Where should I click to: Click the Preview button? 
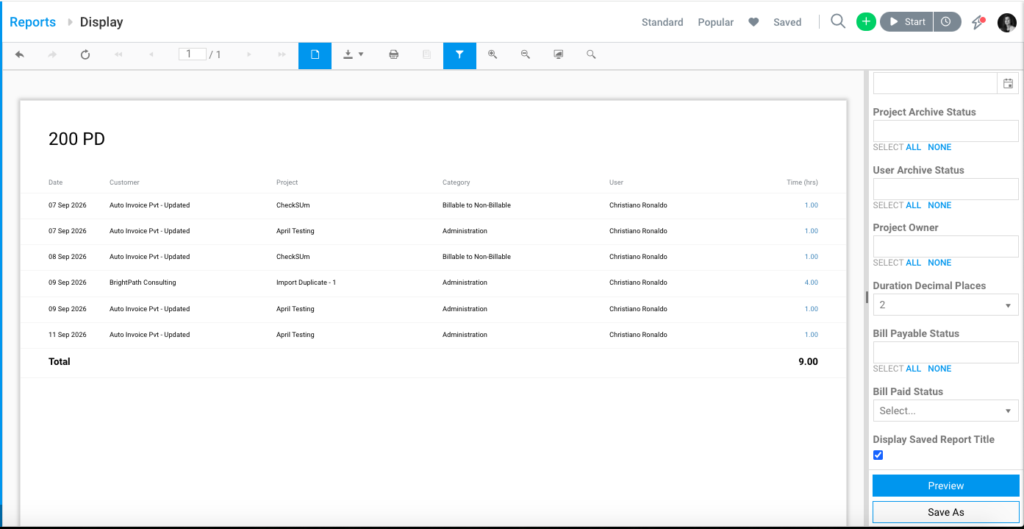click(x=946, y=486)
